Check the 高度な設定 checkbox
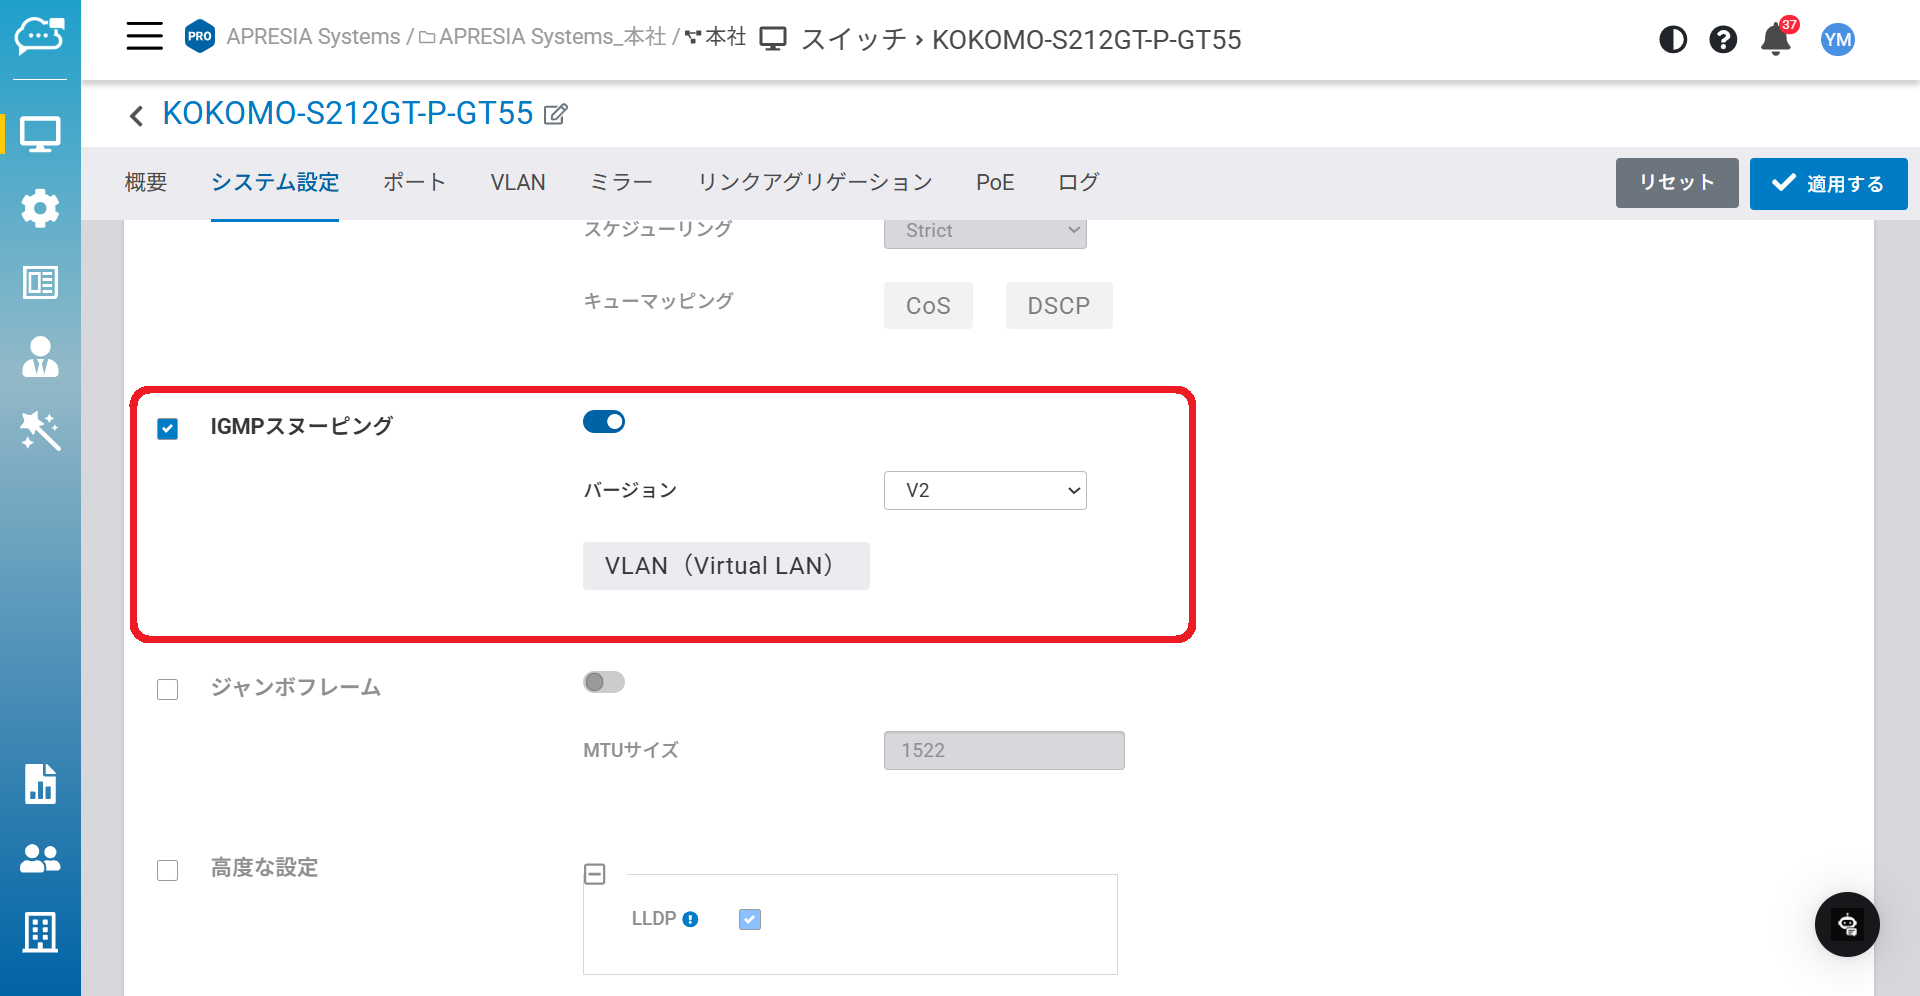This screenshot has width=1920, height=996. point(168,870)
